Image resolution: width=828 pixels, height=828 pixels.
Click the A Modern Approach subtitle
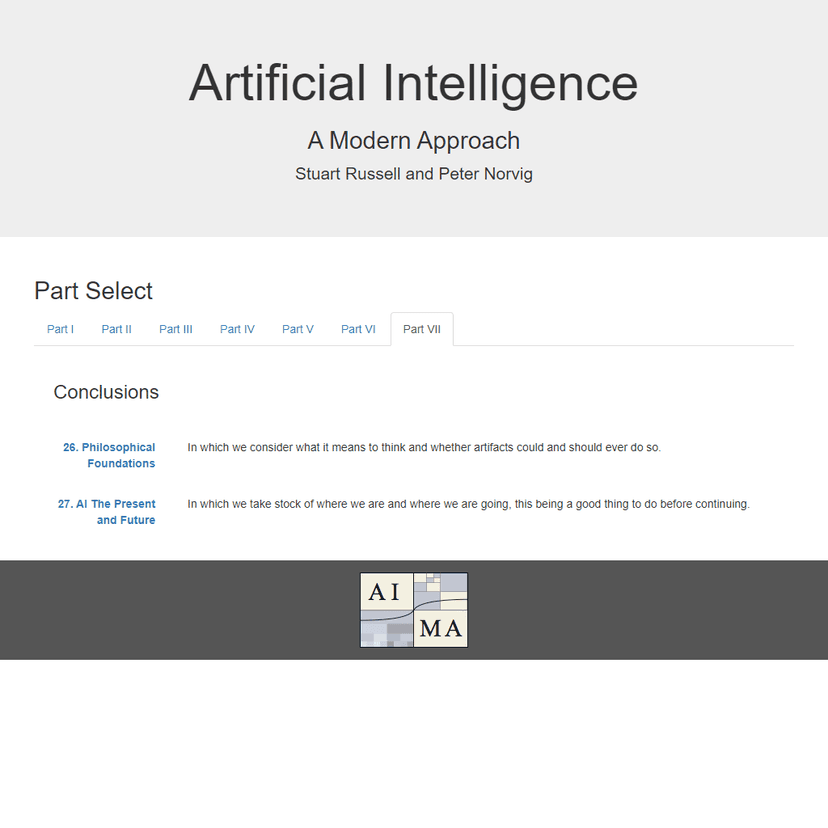coord(413,140)
